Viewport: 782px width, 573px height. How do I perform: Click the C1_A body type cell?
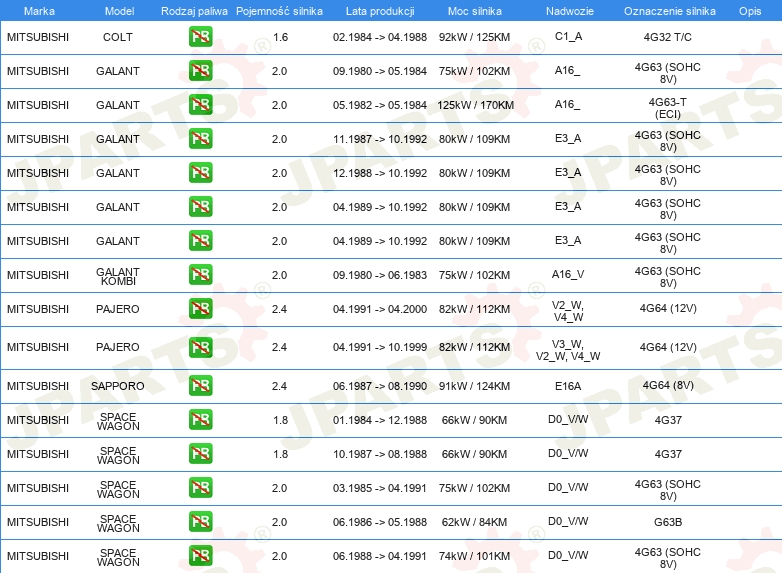[x=569, y=36]
